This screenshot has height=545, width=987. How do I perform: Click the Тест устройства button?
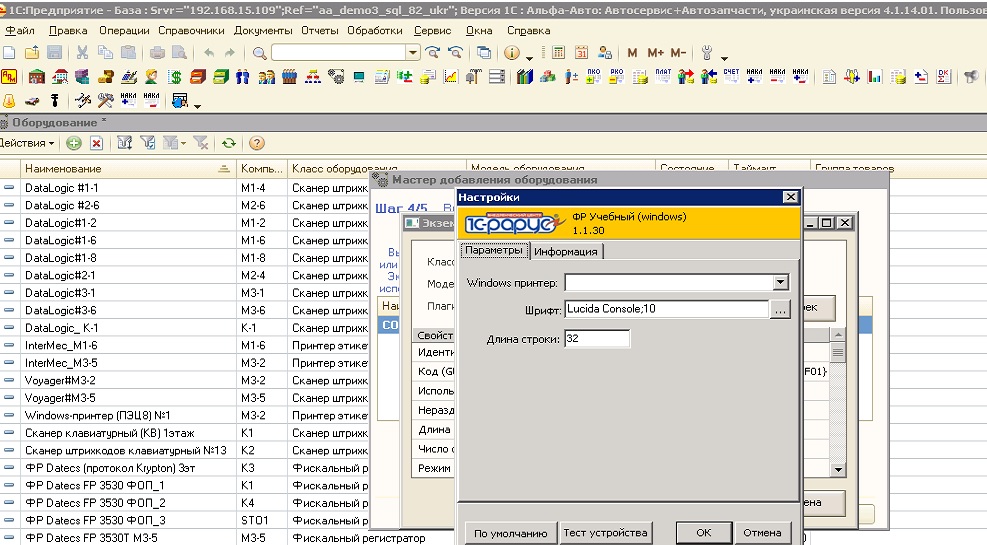tap(605, 532)
